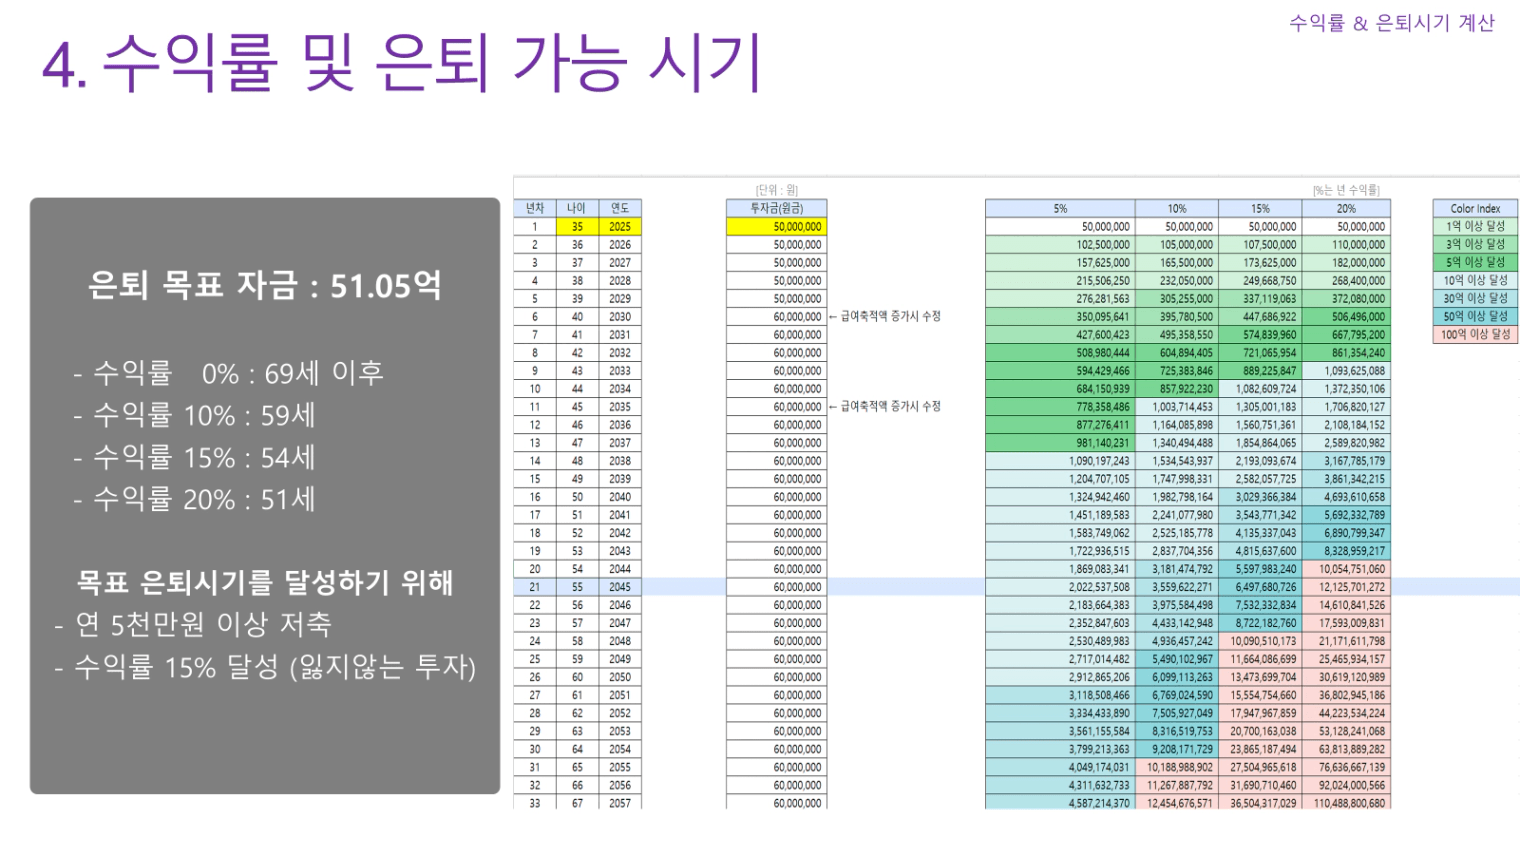Select the 10% return column header
Viewport: 1520px width, 855px height.
click(x=1177, y=208)
